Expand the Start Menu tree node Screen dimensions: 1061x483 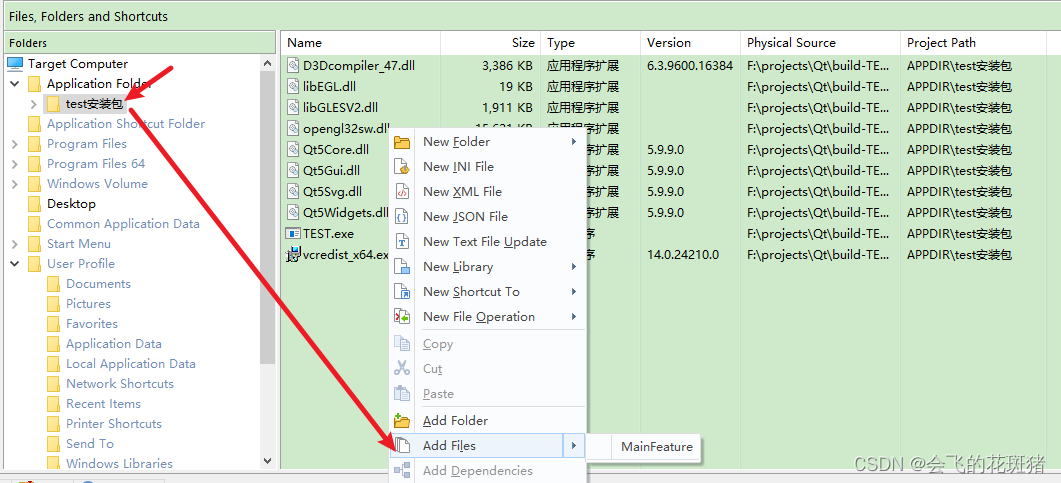tap(15, 244)
